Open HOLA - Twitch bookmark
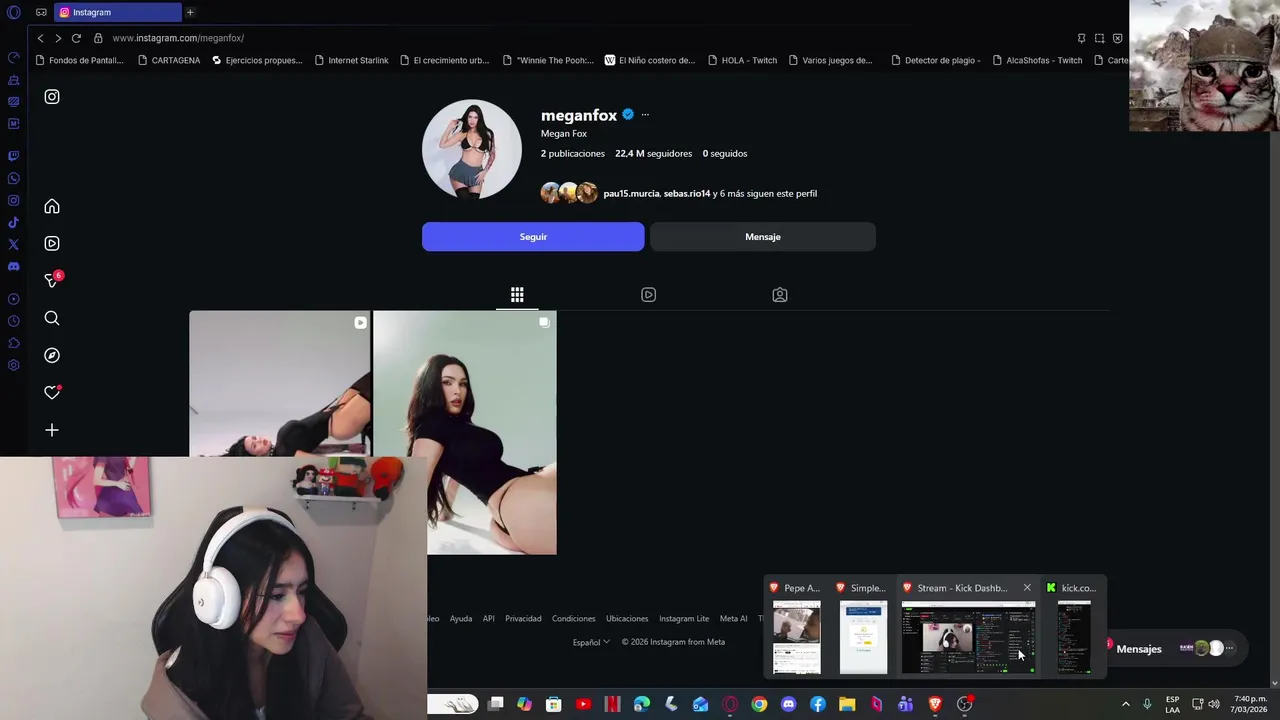 [742, 60]
